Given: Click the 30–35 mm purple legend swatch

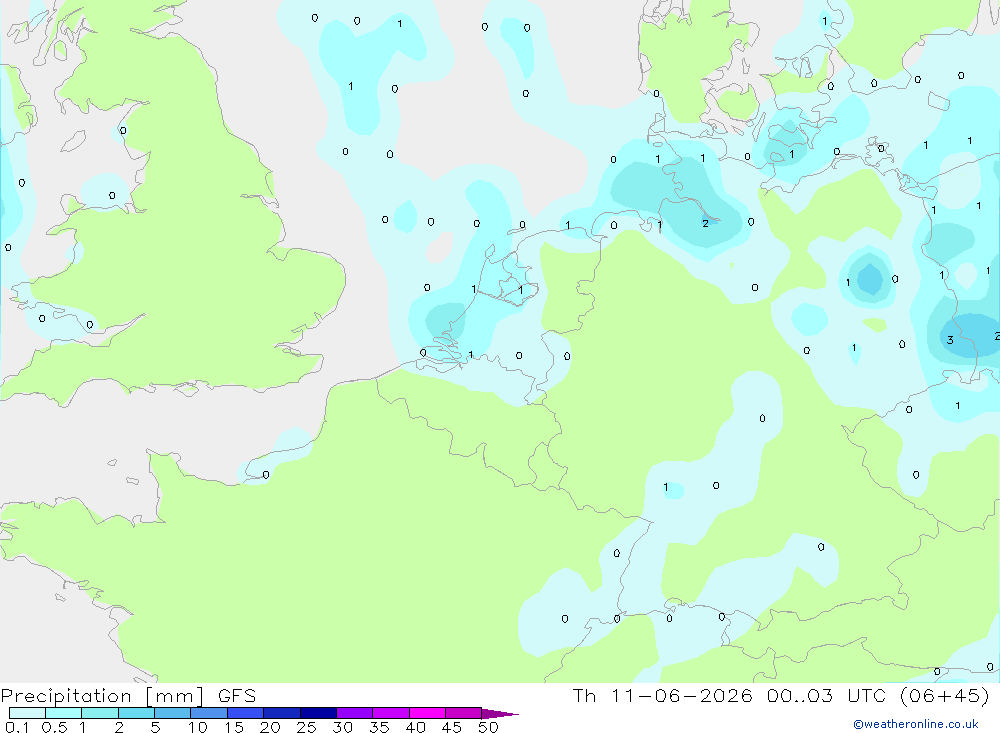Looking at the screenshot, I should click(x=354, y=713).
